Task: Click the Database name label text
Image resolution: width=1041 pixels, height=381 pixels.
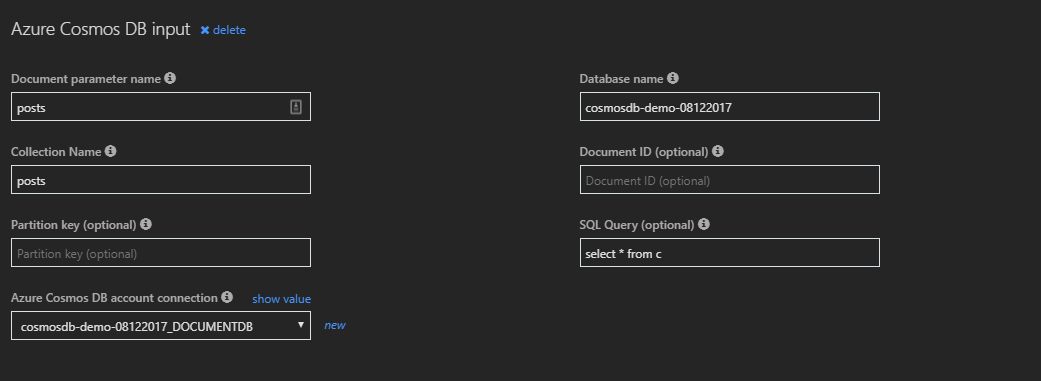Action: 621,79
